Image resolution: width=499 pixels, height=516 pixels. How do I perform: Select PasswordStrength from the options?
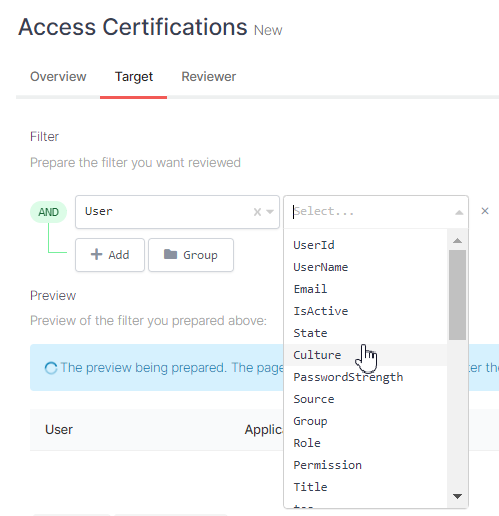coord(365,377)
